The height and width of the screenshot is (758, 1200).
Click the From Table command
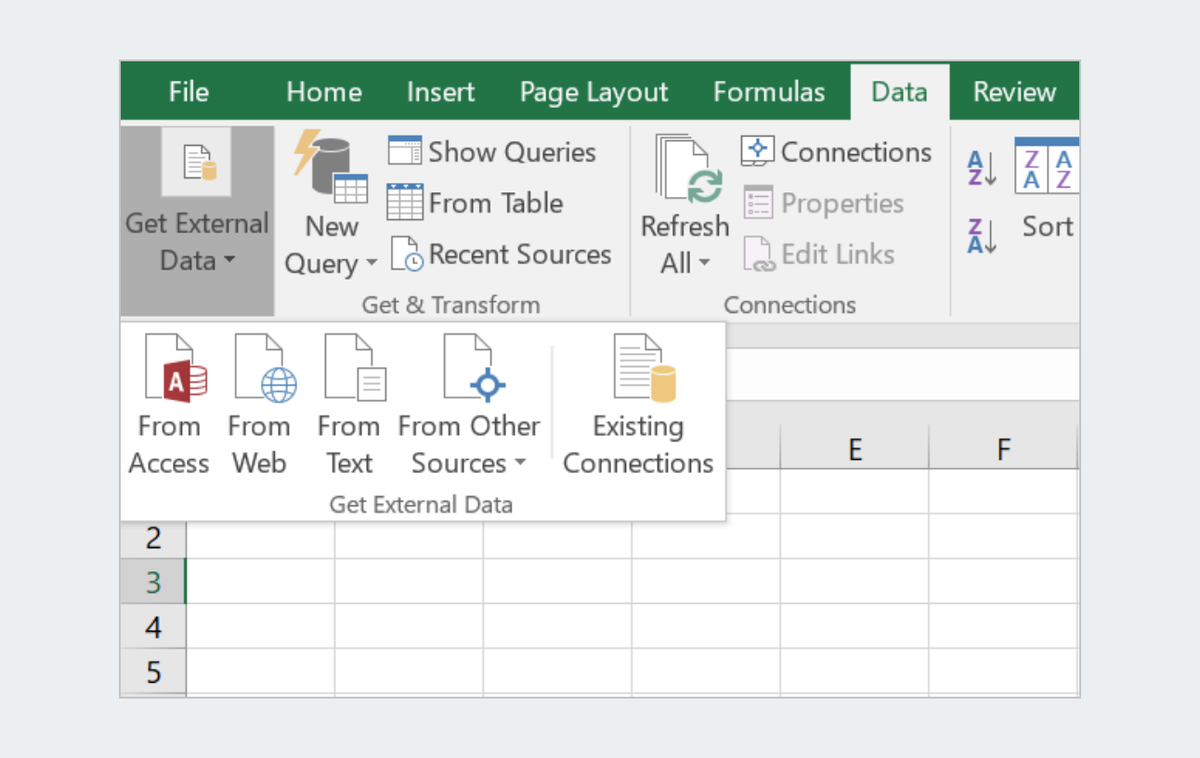pos(475,203)
